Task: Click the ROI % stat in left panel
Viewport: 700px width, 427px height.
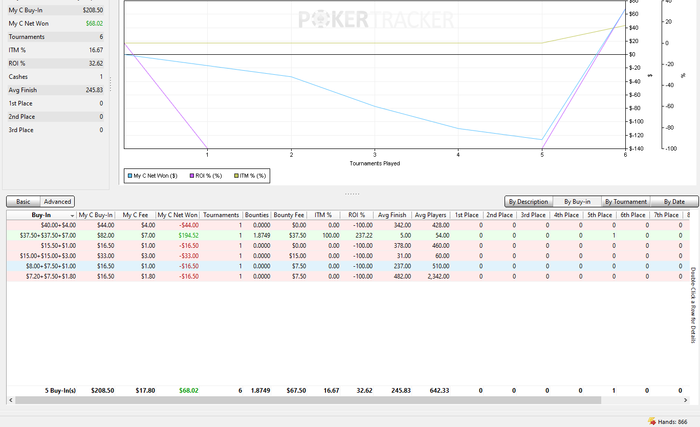Action: [56, 63]
